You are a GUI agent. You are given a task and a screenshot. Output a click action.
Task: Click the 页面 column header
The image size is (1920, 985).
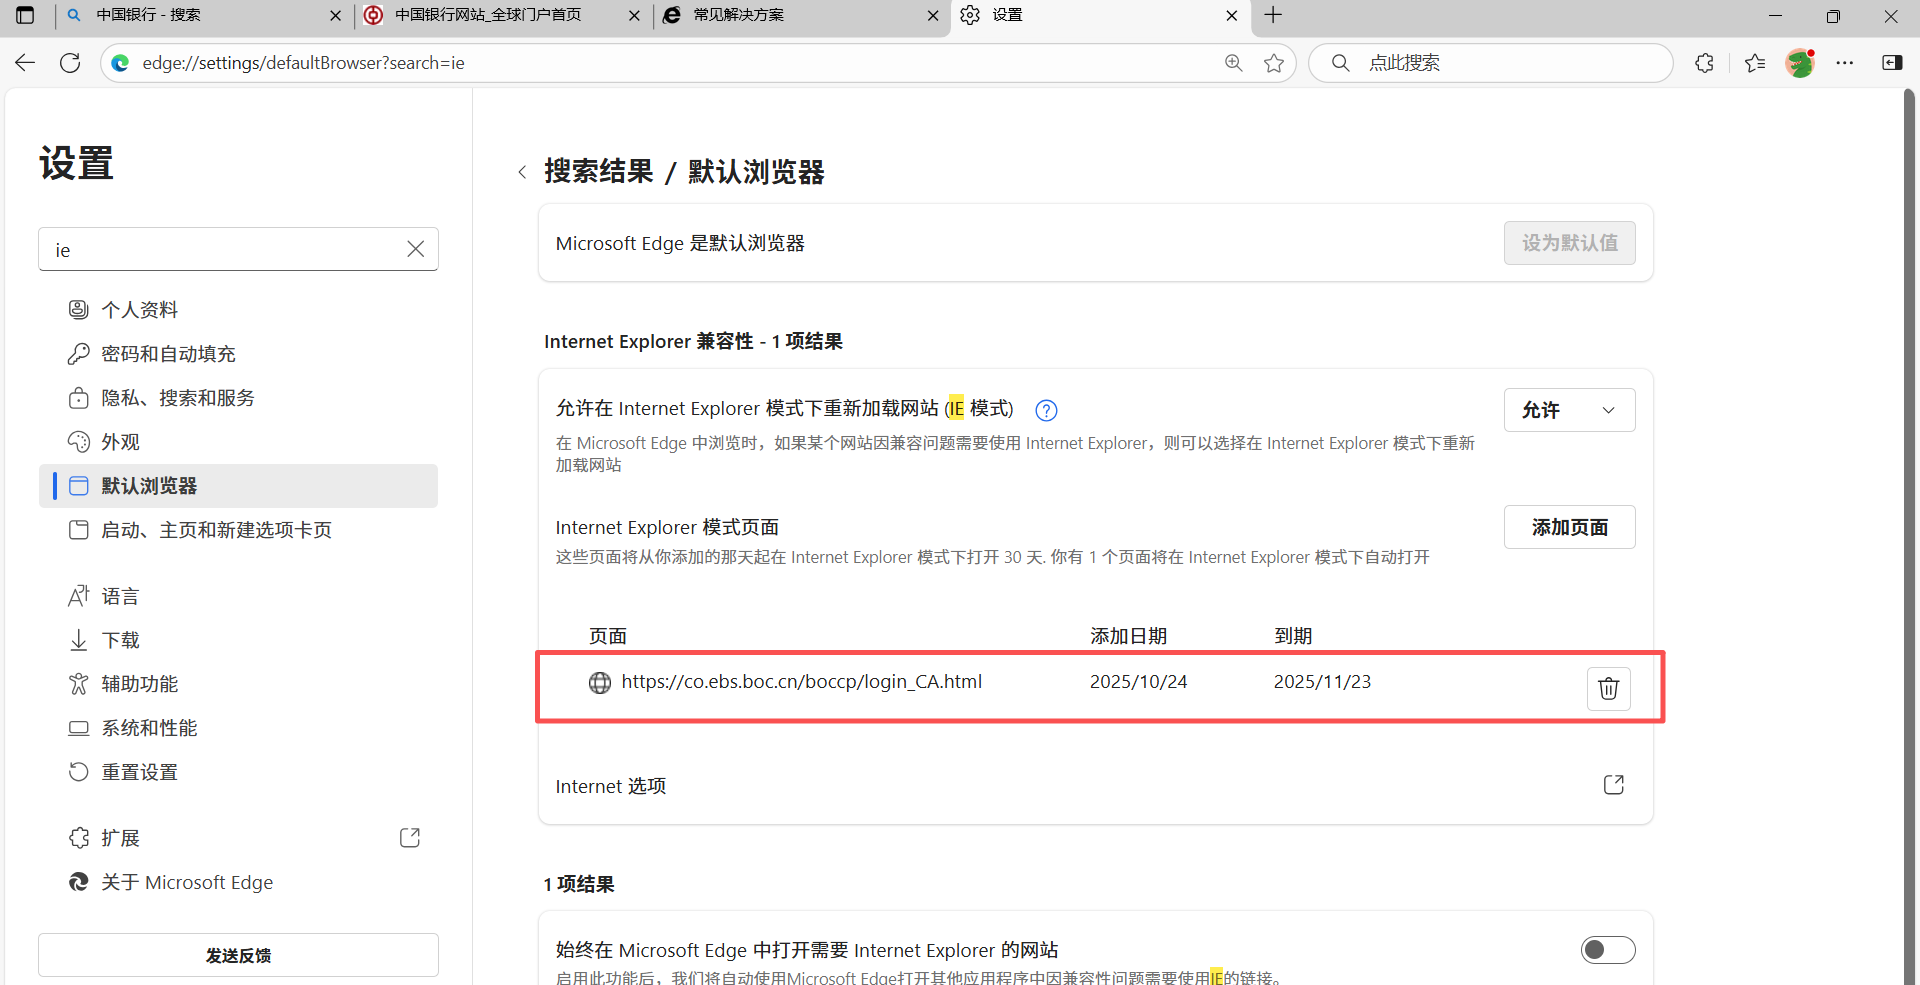[607, 636]
